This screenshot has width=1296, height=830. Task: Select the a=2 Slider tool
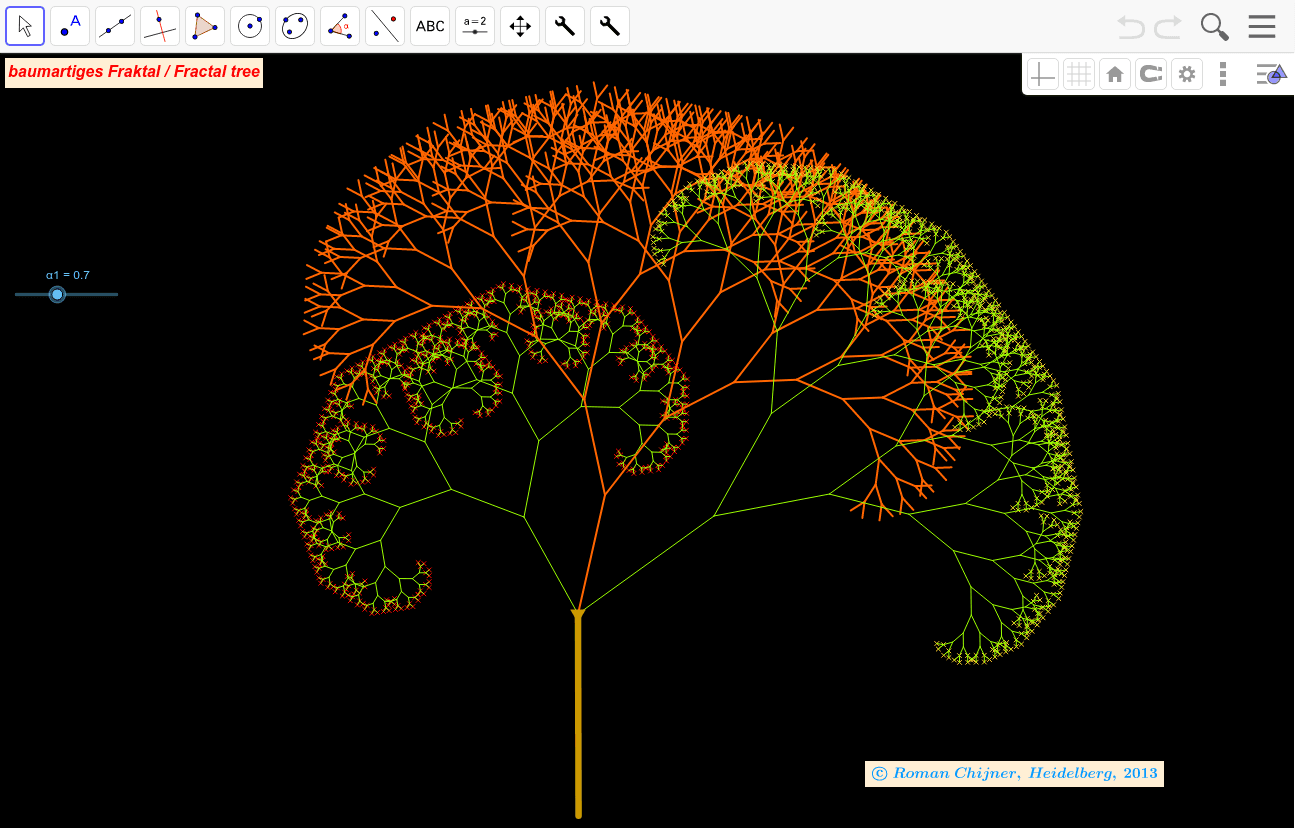475,26
